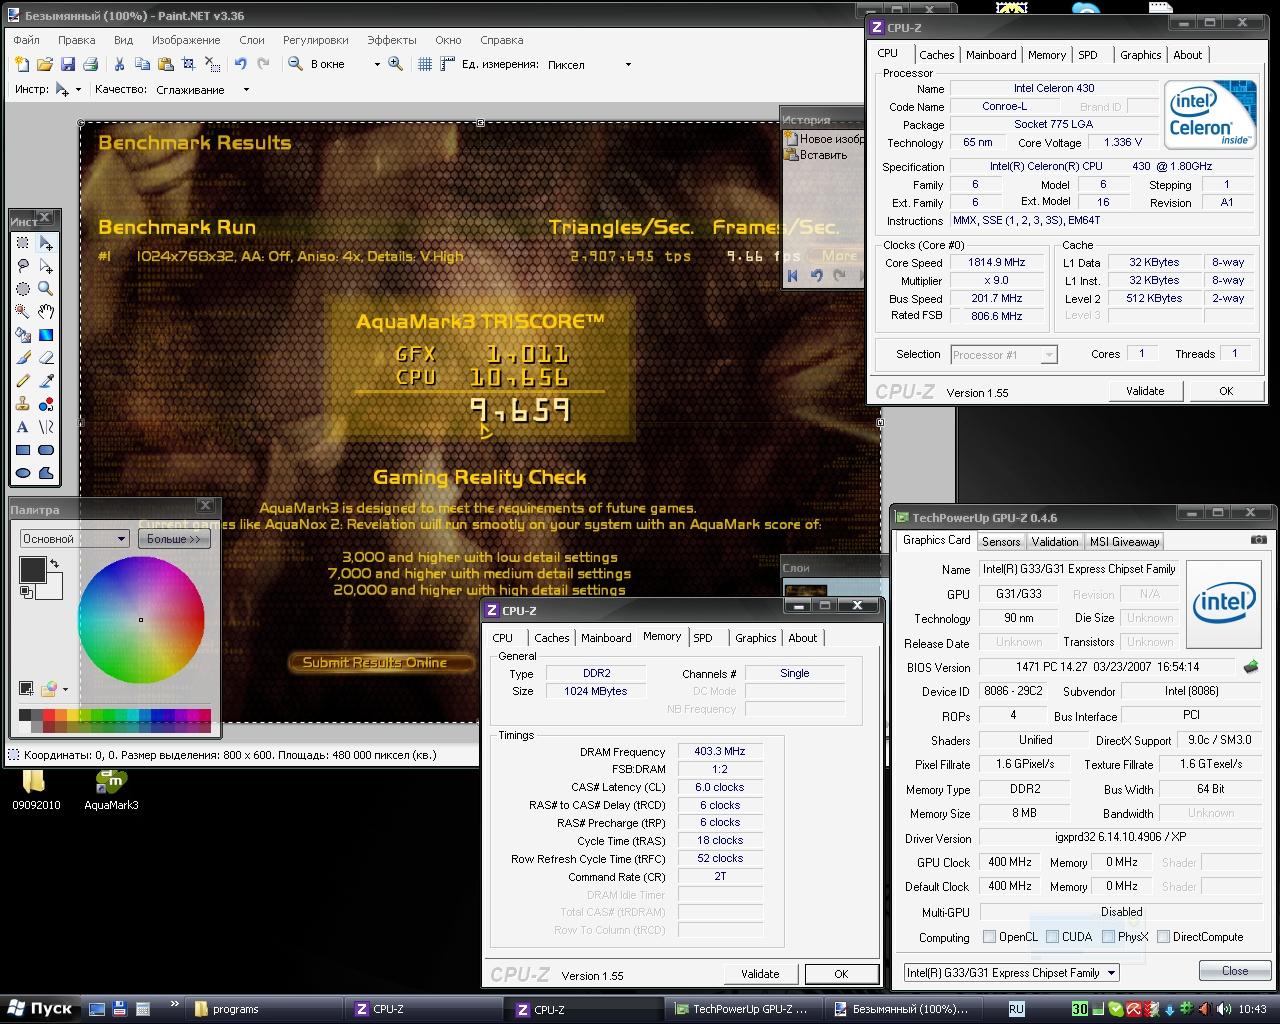
Task: Expand the tool chooser dropdown next to Инстр
Action: pos(78,90)
